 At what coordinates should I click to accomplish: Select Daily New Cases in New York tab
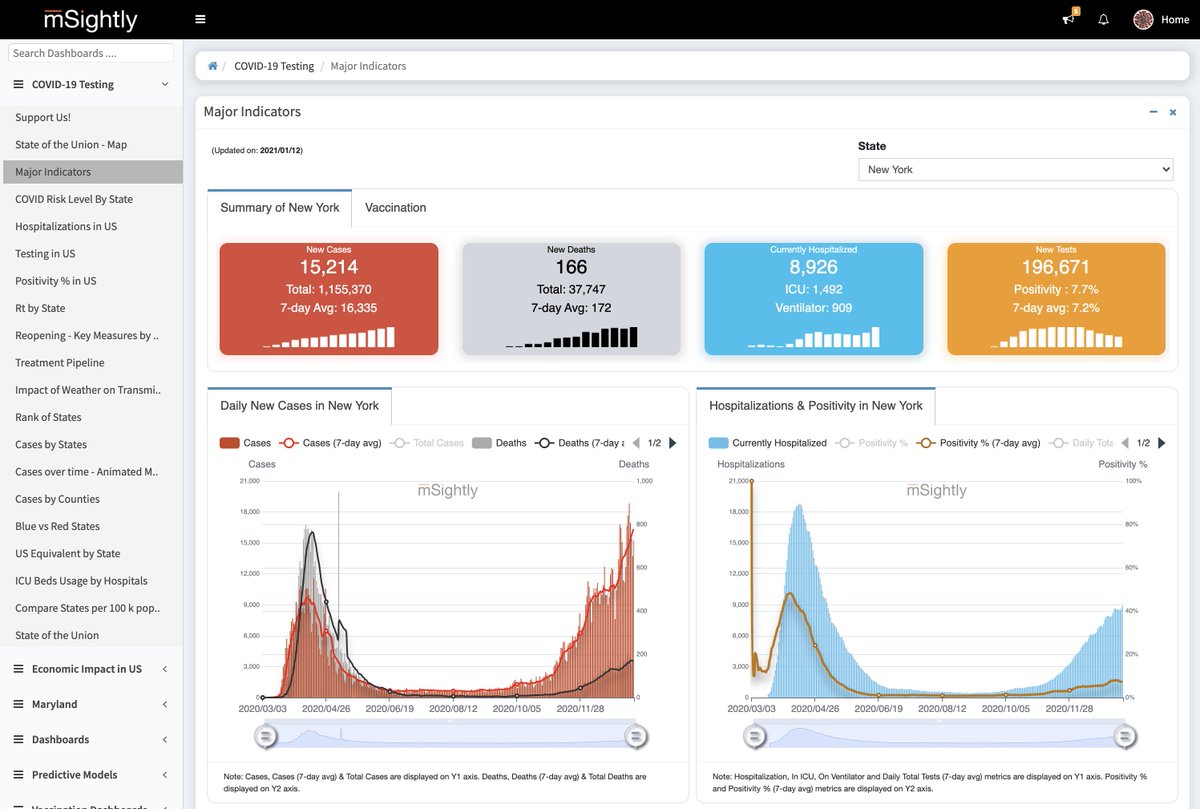click(x=300, y=406)
